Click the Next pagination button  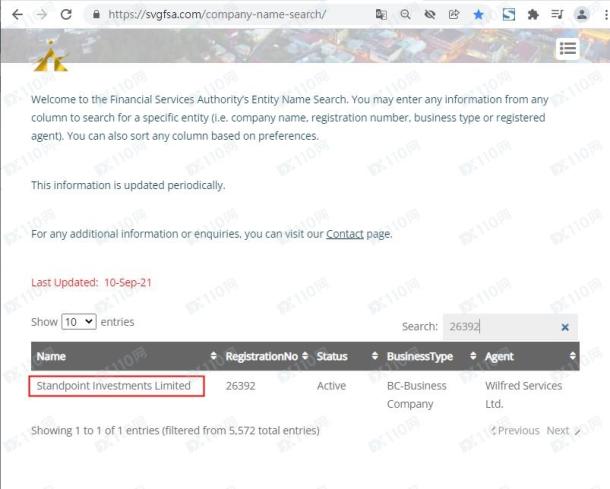tap(563, 431)
